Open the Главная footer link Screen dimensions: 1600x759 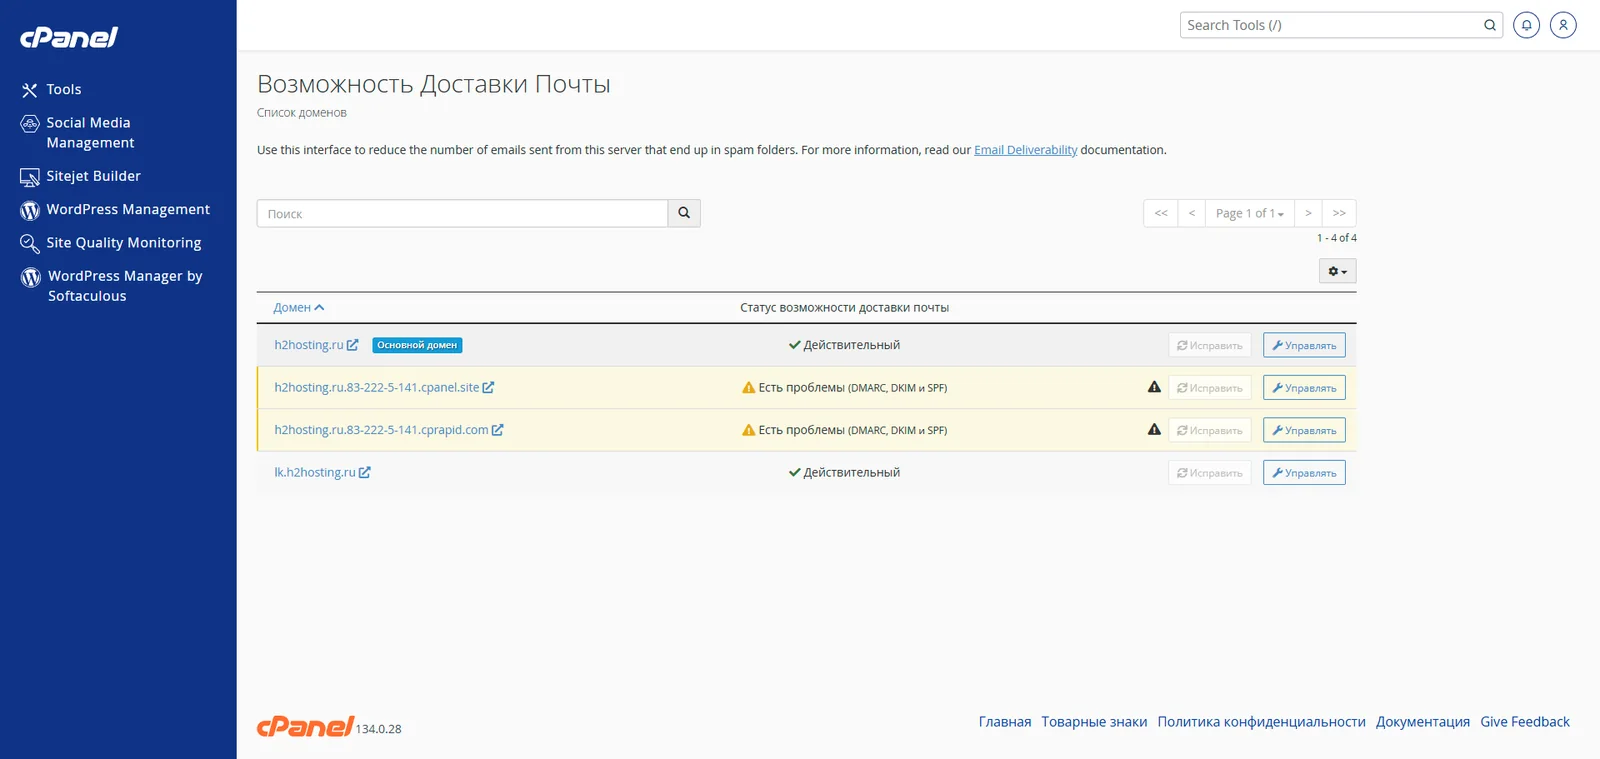(1005, 722)
